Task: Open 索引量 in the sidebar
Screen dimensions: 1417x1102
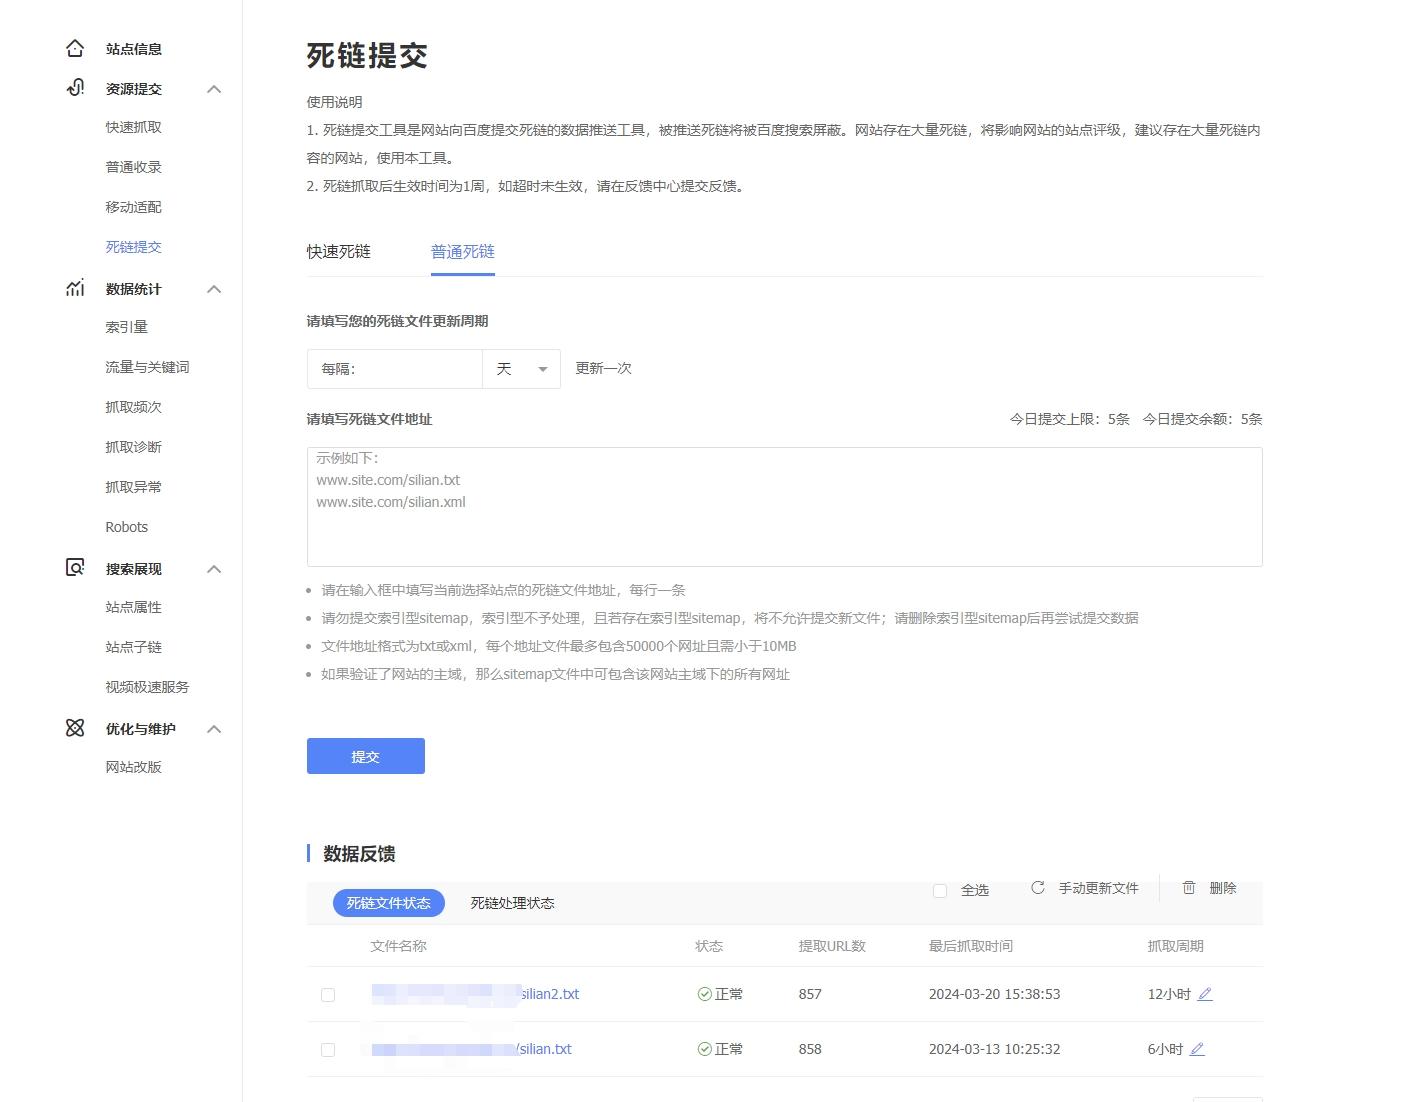Action: (127, 327)
